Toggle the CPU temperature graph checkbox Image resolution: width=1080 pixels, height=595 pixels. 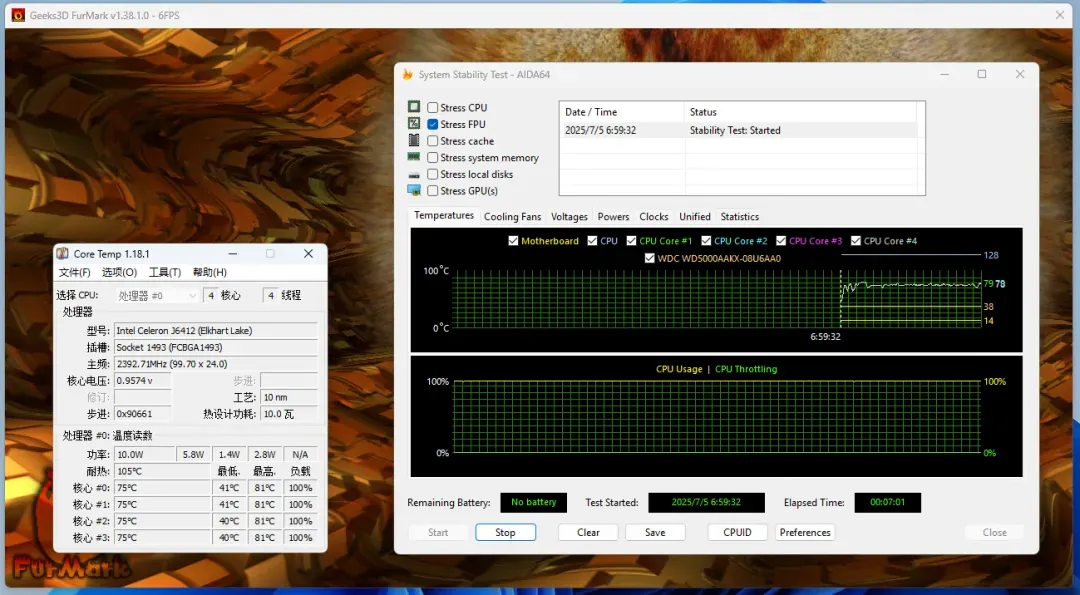(592, 241)
